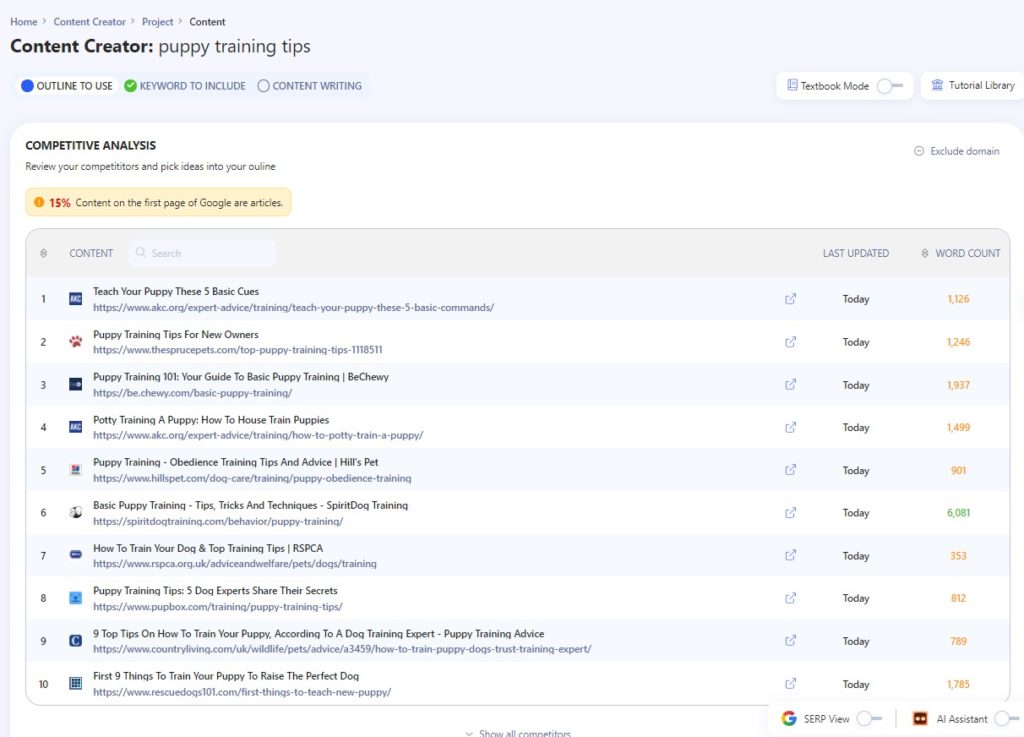
Task: Click Exclude domain button
Action: point(957,151)
